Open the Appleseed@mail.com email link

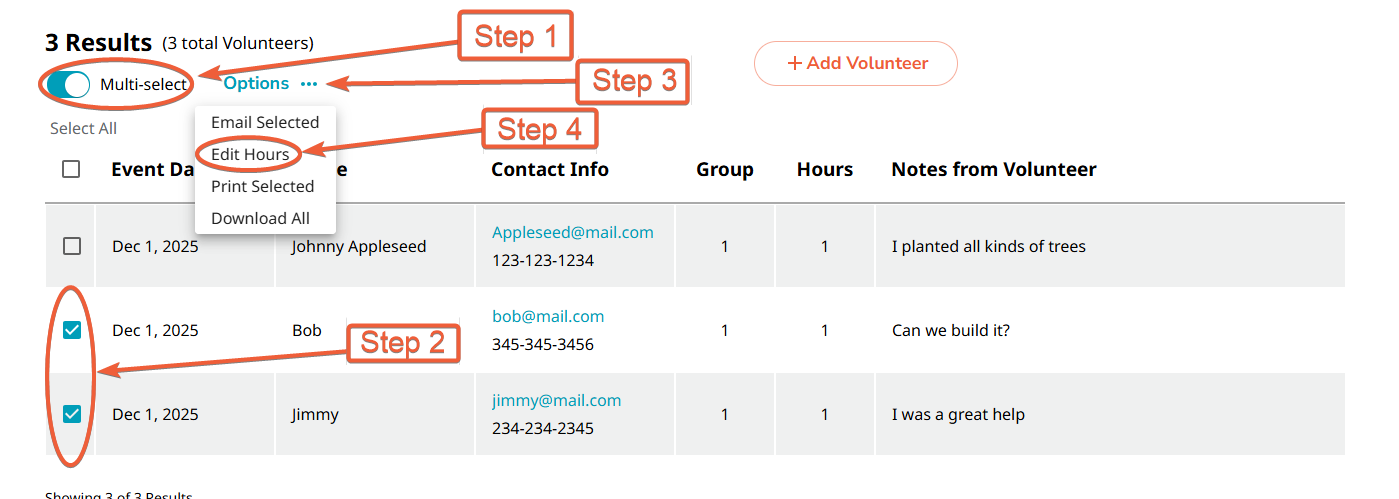572,232
